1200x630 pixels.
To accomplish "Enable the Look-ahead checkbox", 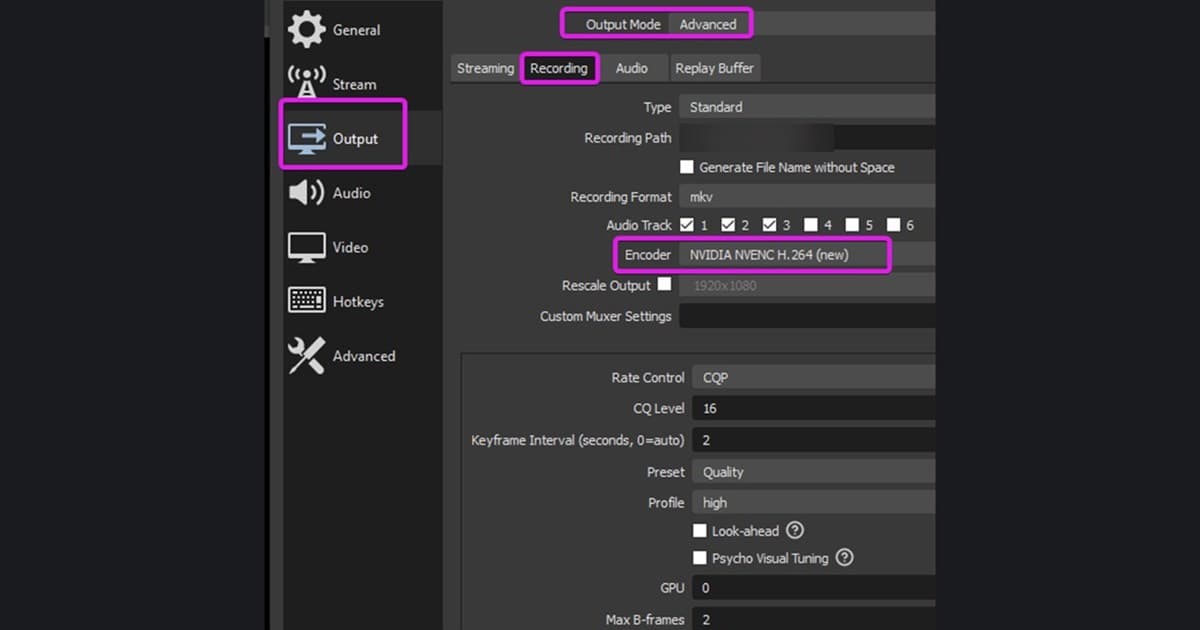I will pyautogui.click(x=700, y=531).
